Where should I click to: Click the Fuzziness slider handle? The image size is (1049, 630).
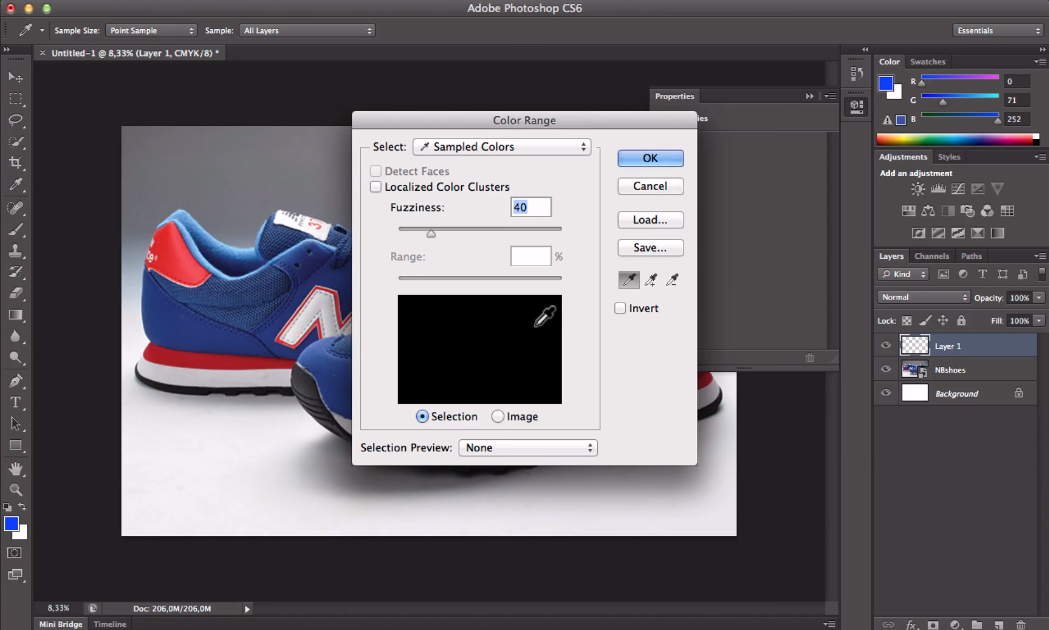[x=432, y=233]
